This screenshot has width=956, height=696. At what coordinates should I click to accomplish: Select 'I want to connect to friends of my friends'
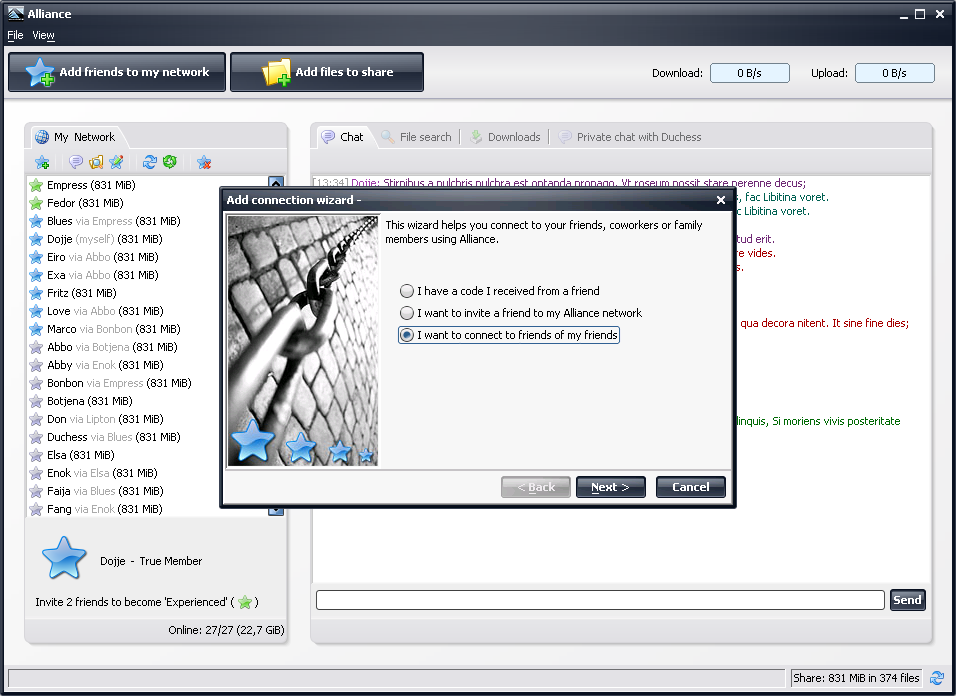509,335
